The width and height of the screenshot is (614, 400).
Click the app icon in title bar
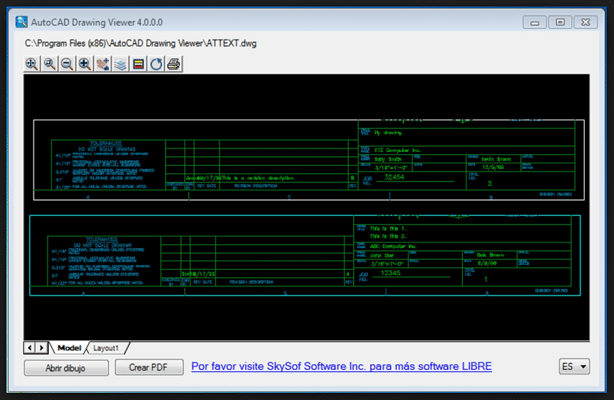click(22, 22)
